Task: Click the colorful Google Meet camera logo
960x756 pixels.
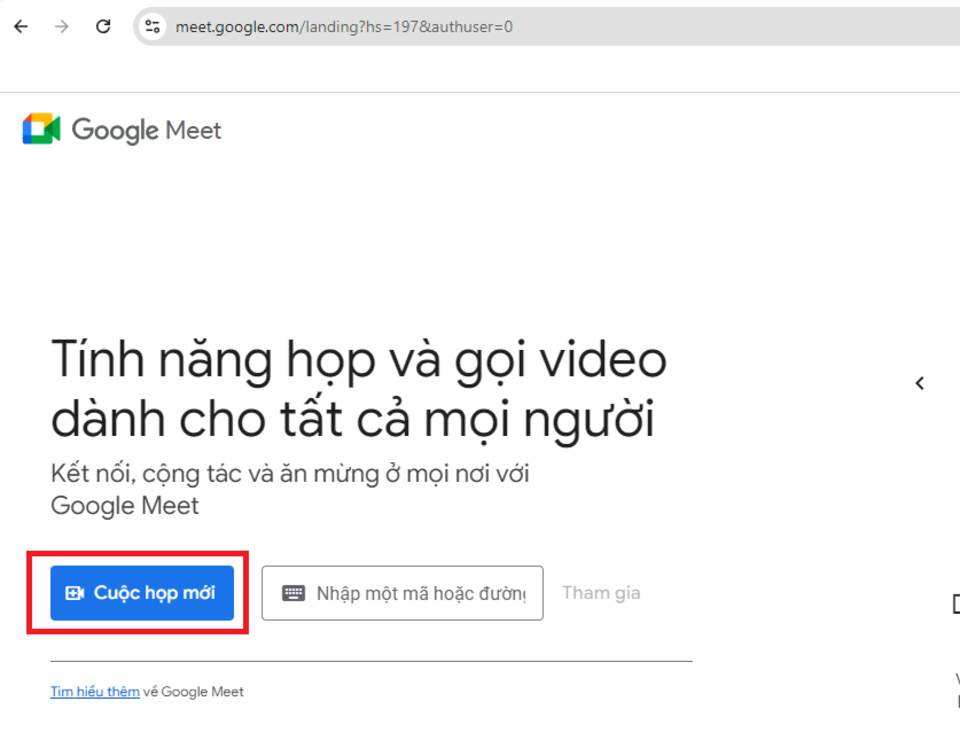Action: [42, 130]
